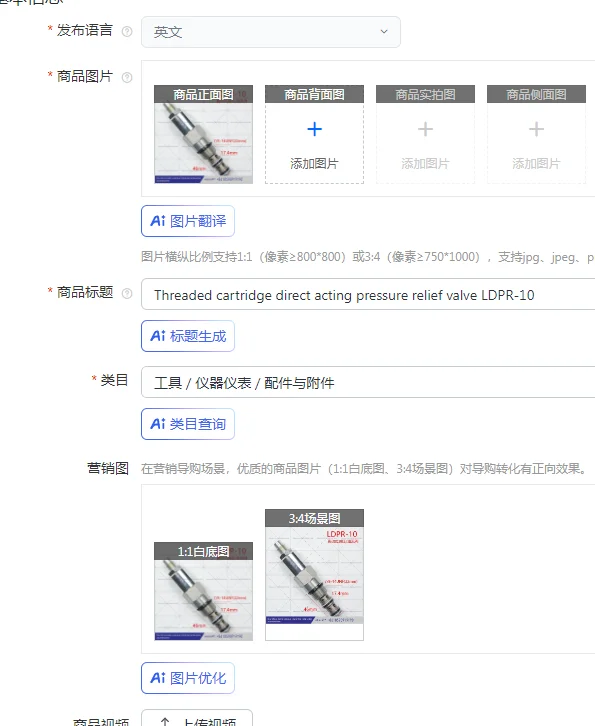Expand language list via chevron arrow

384,31
